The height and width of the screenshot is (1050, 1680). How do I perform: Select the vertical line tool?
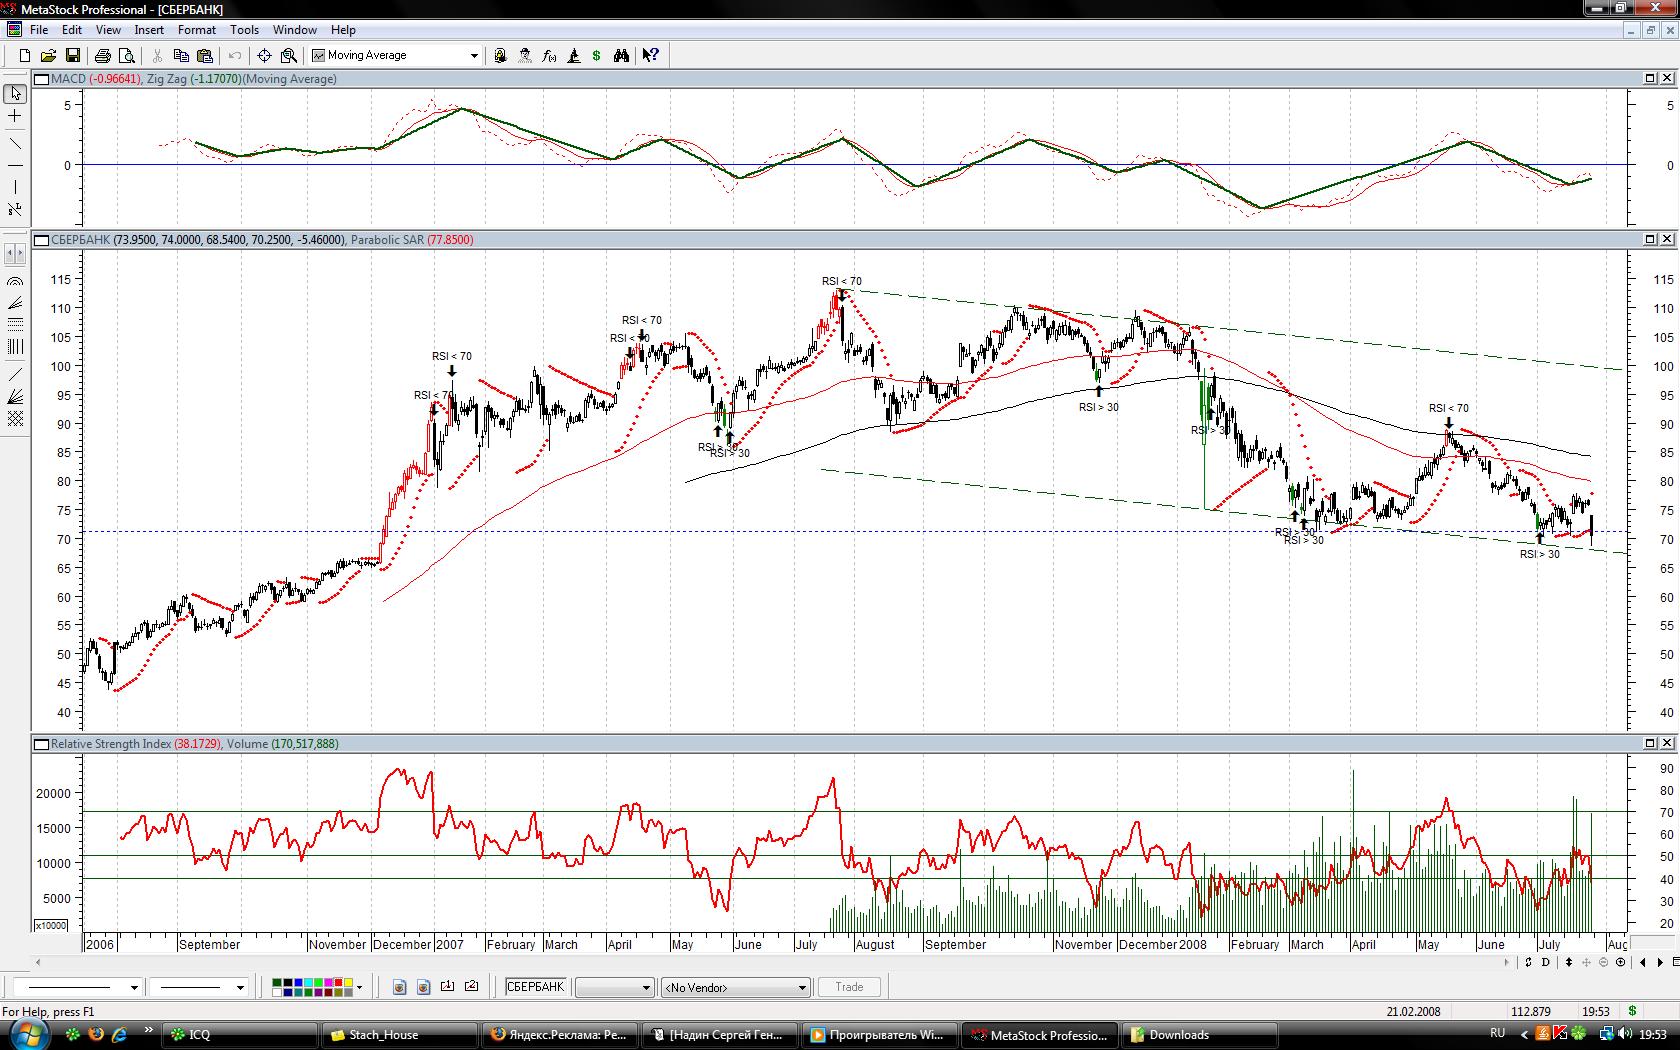tap(15, 187)
